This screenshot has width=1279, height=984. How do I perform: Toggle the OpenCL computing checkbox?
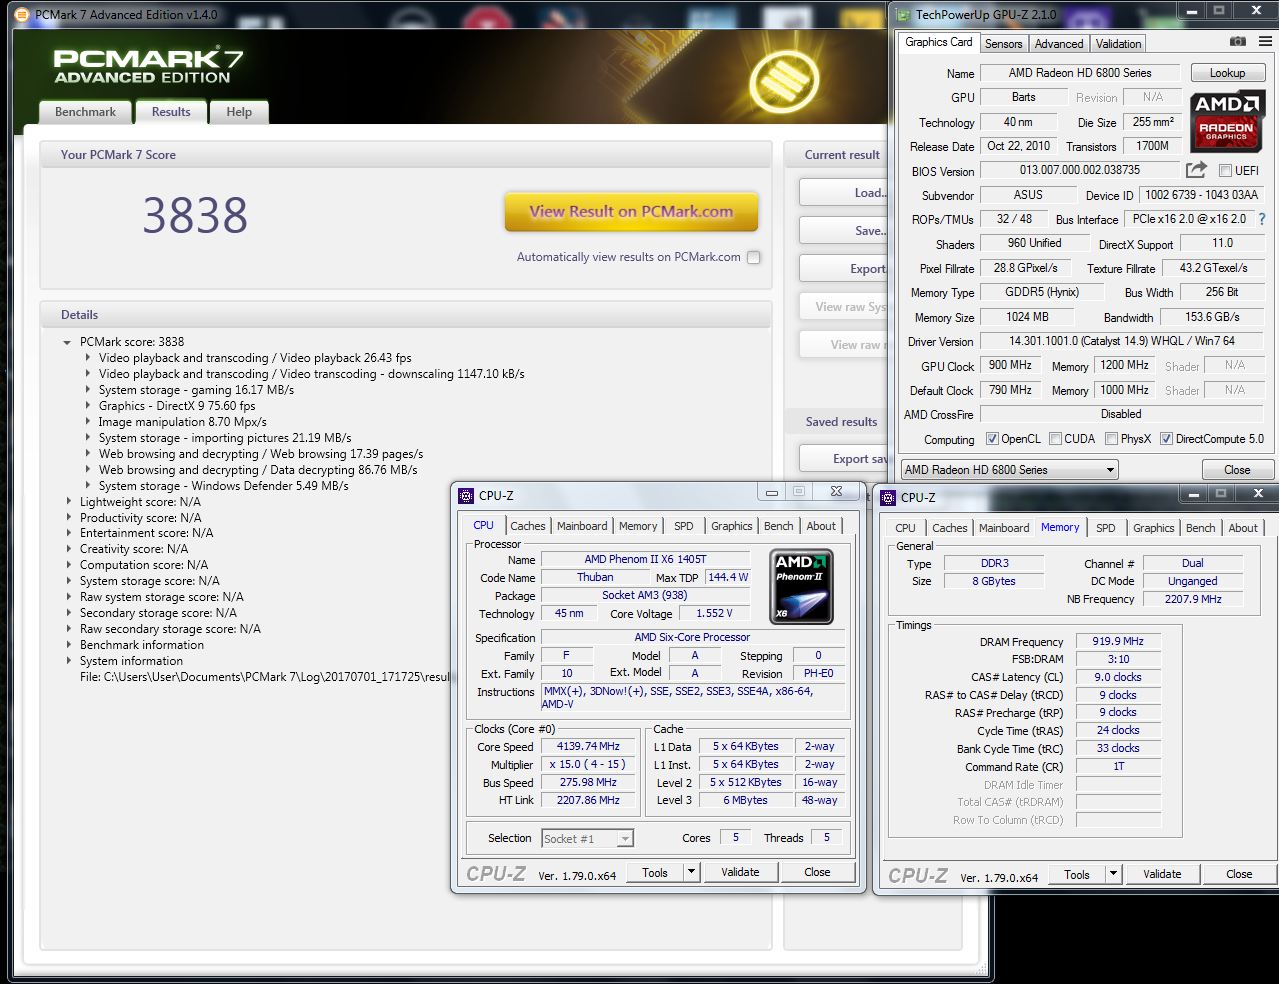[992, 439]
